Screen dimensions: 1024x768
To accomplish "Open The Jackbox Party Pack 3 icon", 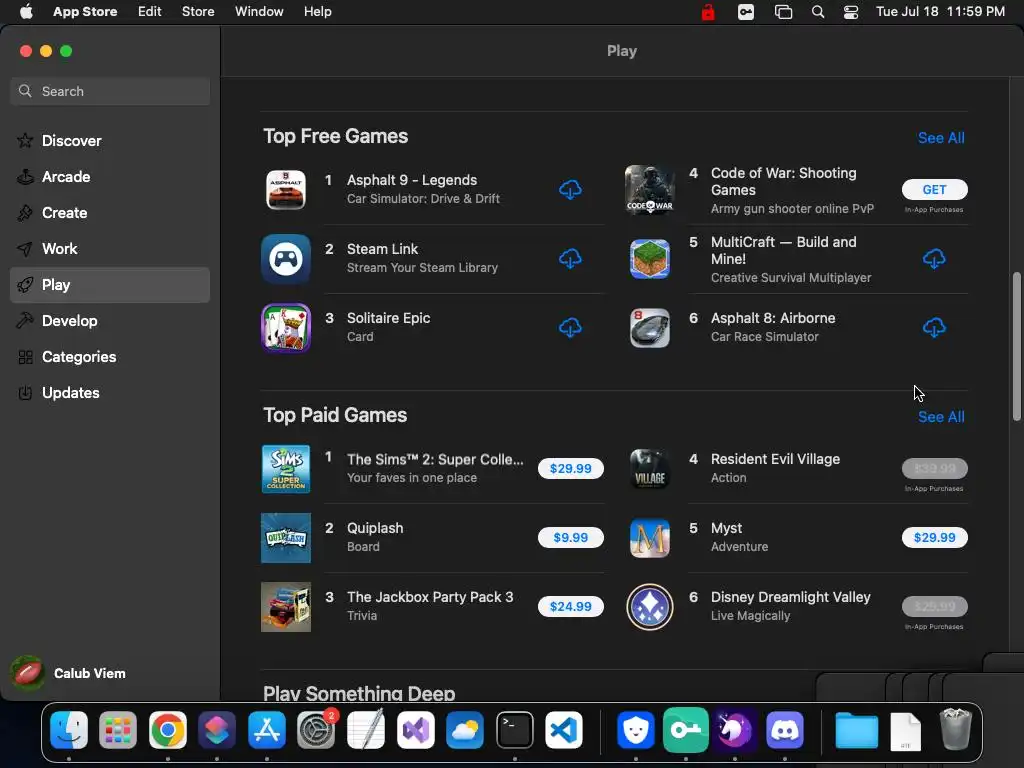I will (286, 607).
